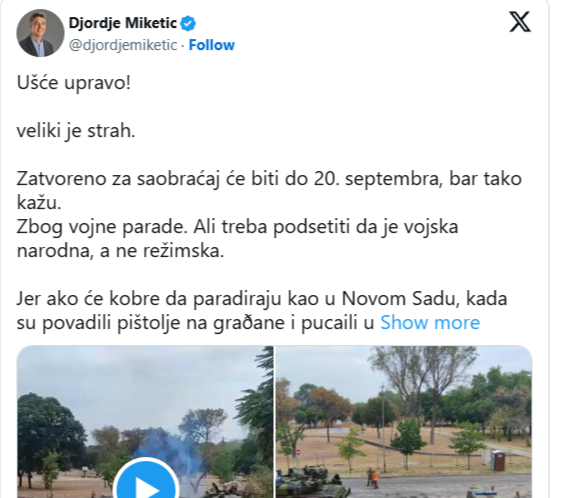Click the "Jer ako će kobre" paragraph
The image size is (573, 498).
(x=262, y=311)
